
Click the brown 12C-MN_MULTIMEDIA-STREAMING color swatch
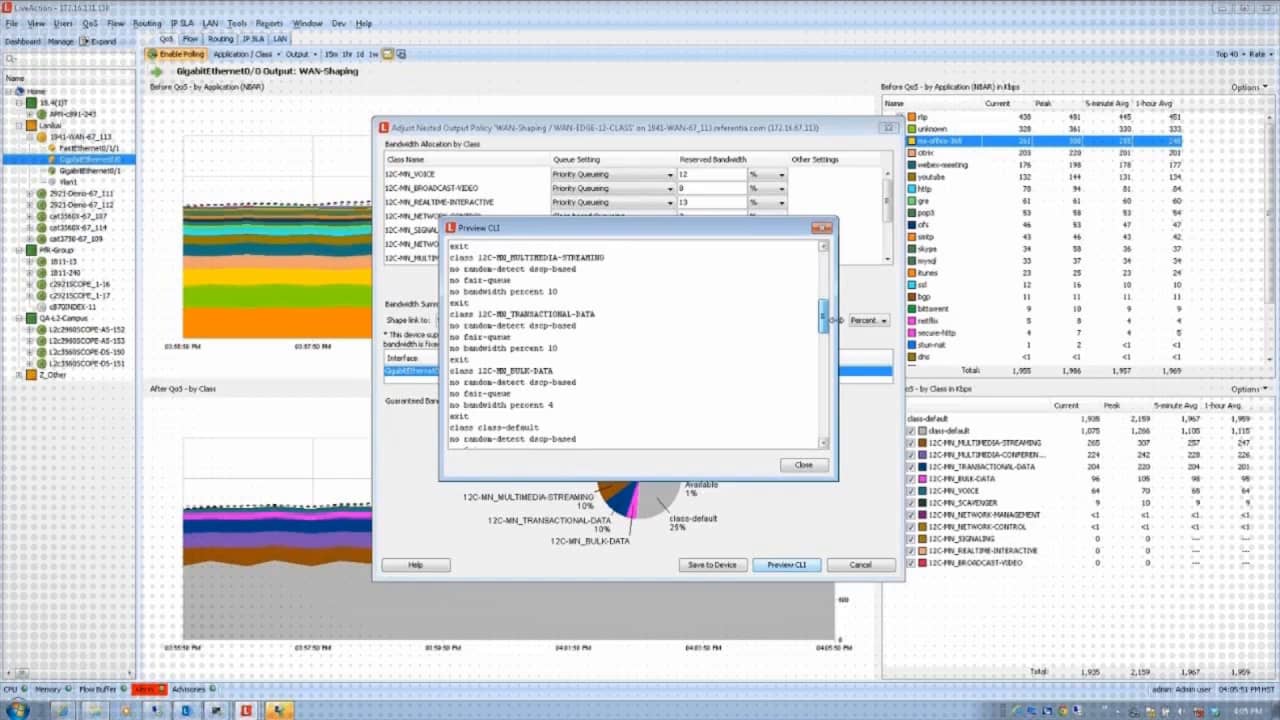pos(923,443)
